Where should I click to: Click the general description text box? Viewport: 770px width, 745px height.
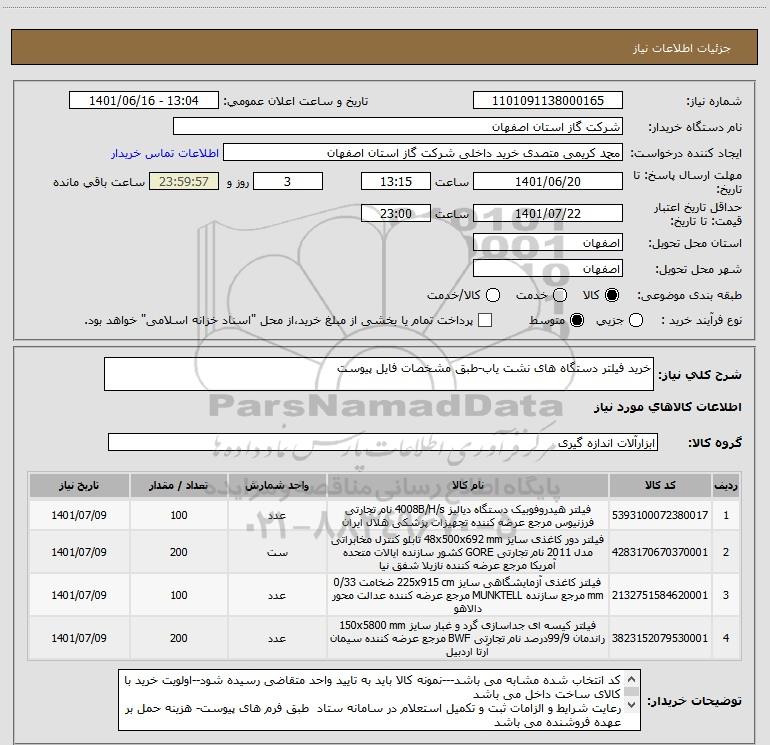379,374
